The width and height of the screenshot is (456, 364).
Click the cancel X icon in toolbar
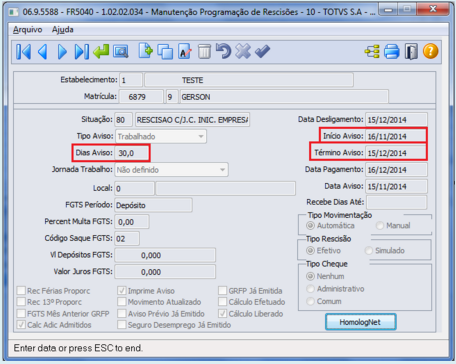pos(243,51)
